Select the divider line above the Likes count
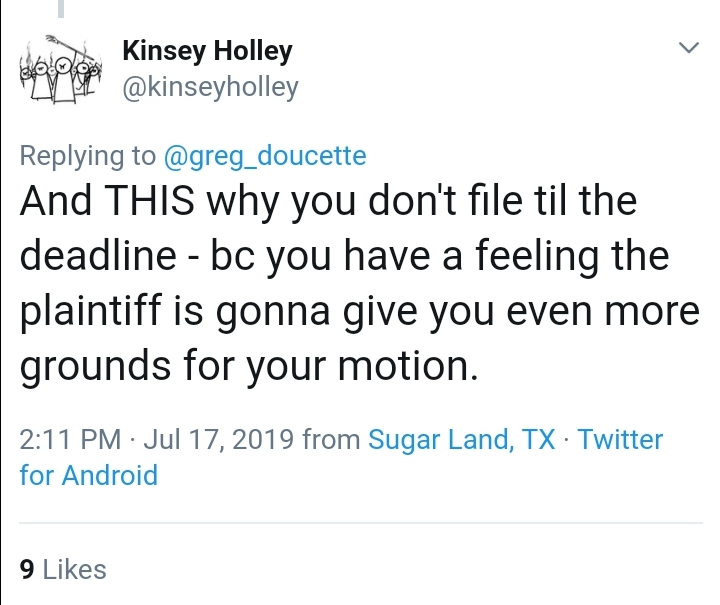Image resolution: width=720 pixels, height=605 pixels. click(x=361, y=522)
